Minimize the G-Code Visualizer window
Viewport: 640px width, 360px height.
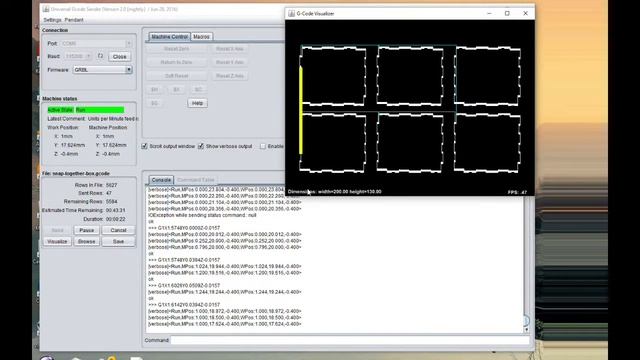(x=489, y=13)
